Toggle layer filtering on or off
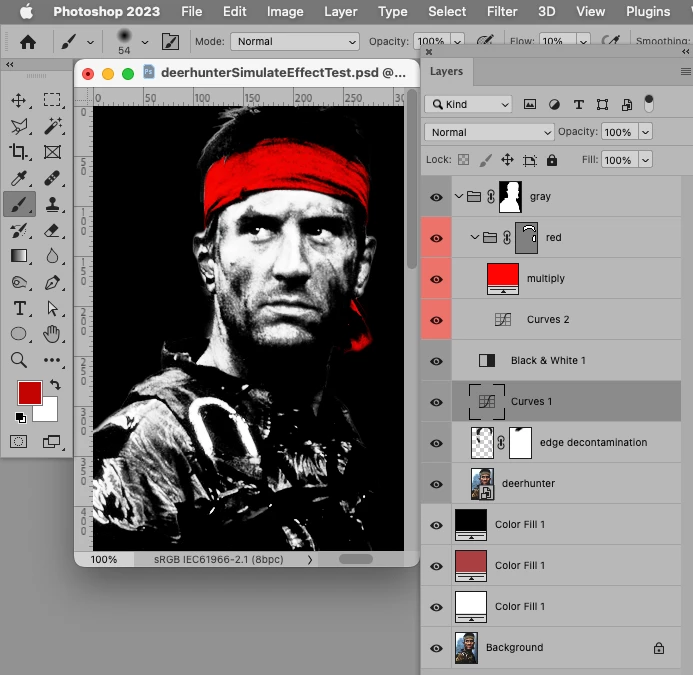Image resolution: width=693 pixels, height=675 pixels. click(649, 104)
